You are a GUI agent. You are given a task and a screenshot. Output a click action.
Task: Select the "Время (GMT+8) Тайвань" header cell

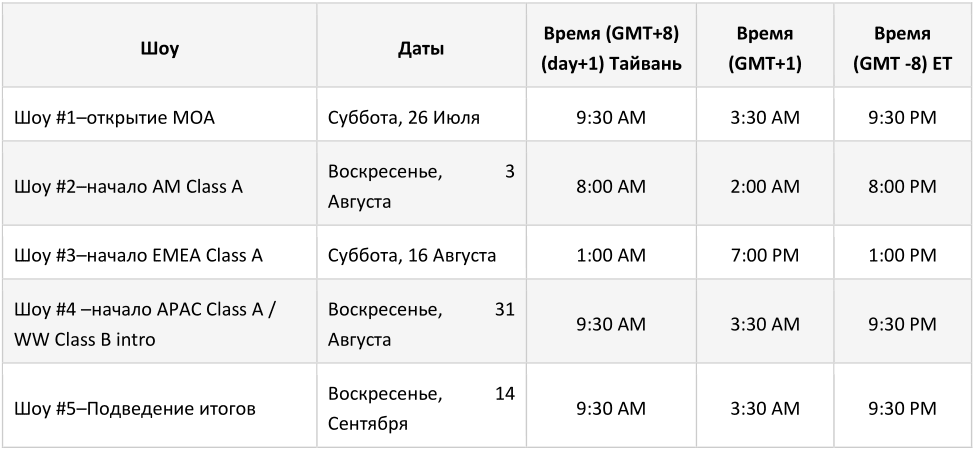coord(611,49)
